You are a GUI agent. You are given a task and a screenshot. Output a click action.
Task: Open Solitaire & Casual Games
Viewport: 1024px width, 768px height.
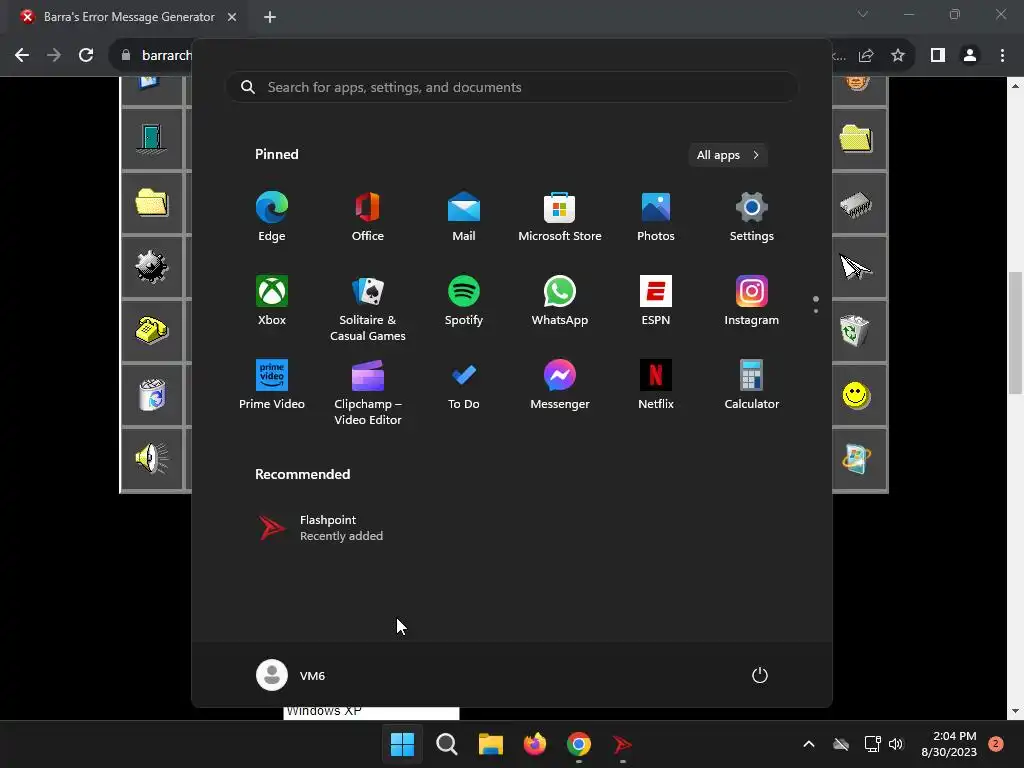pos(368,309)
